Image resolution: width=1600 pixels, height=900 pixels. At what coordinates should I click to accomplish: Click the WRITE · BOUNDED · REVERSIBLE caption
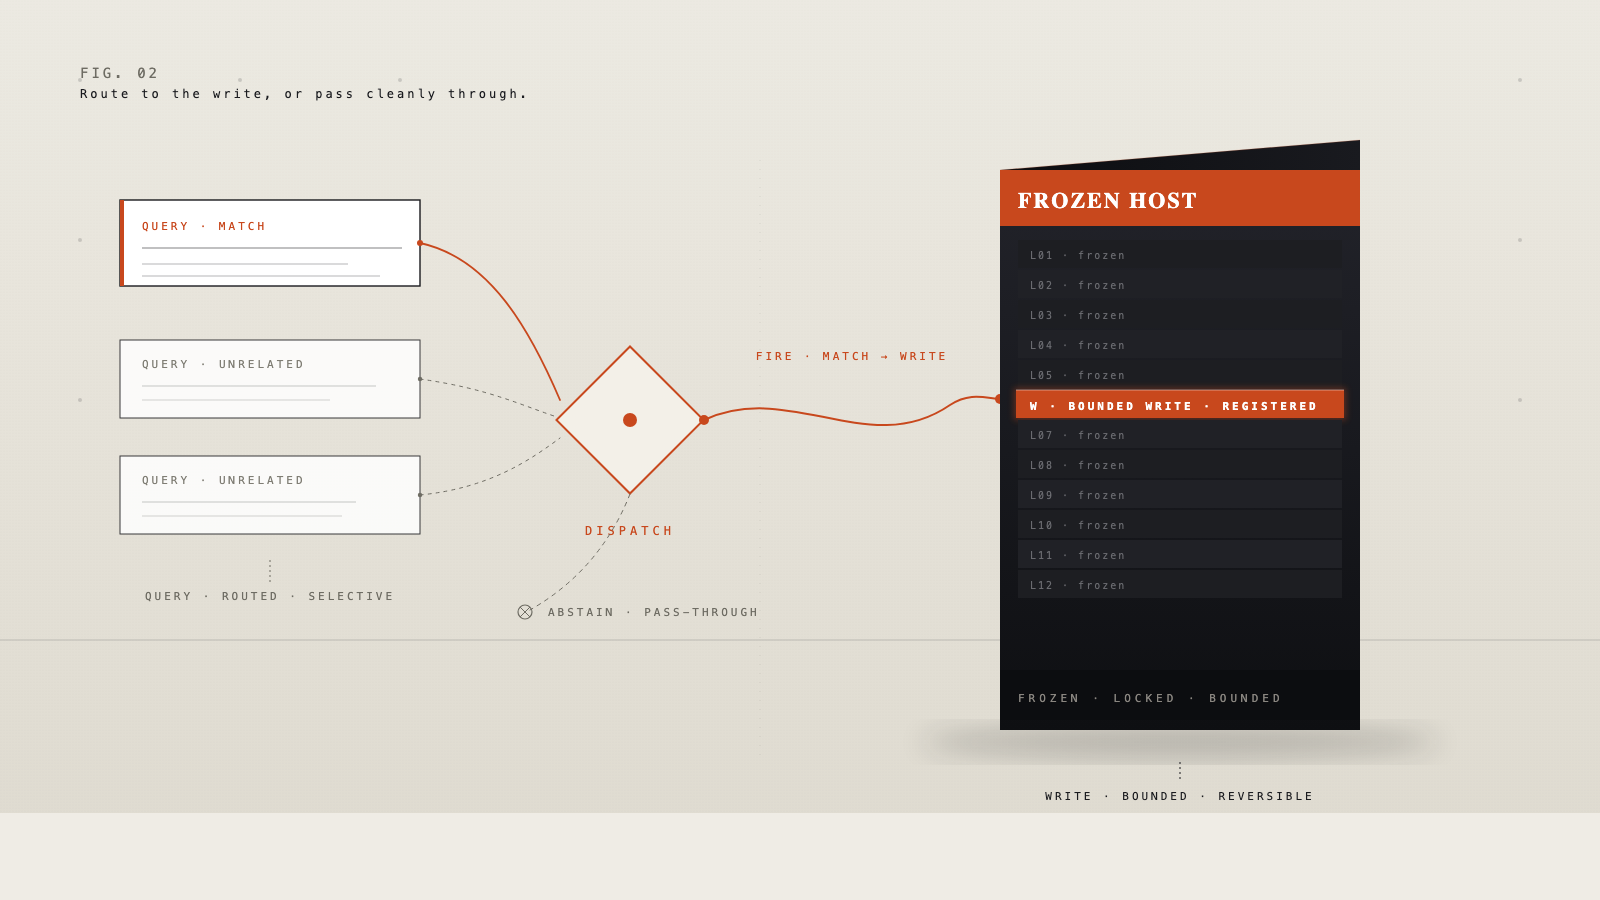coord(1179,796)
